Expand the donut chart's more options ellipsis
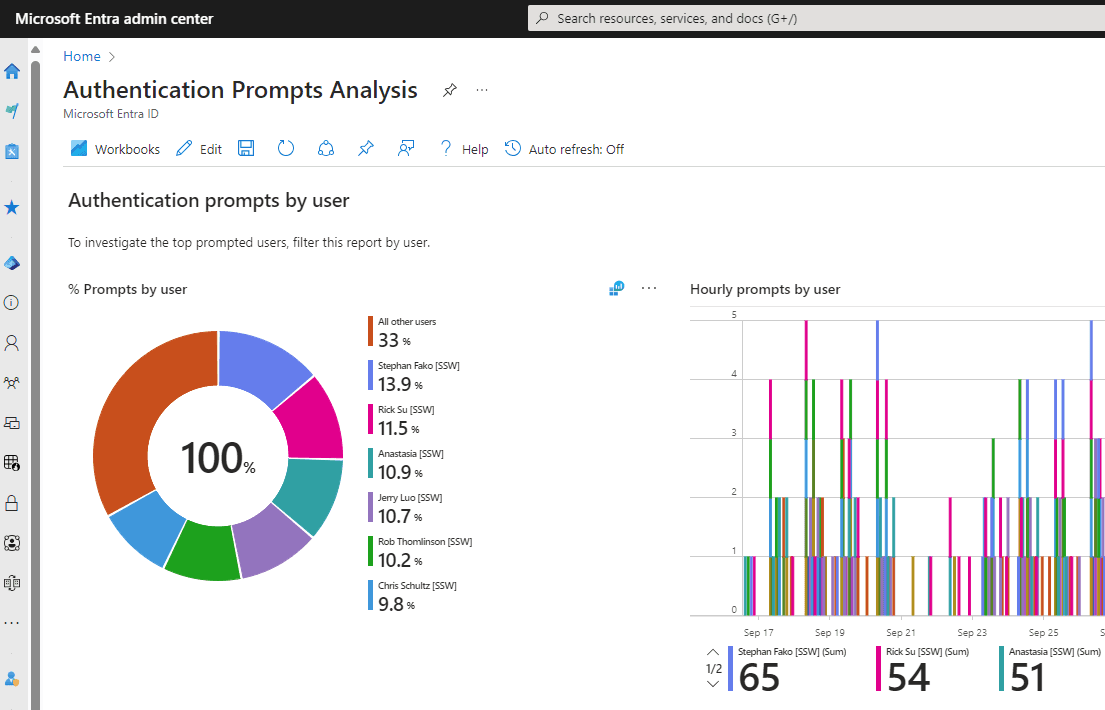This screenshot has height=710, width=1105. 649,289
